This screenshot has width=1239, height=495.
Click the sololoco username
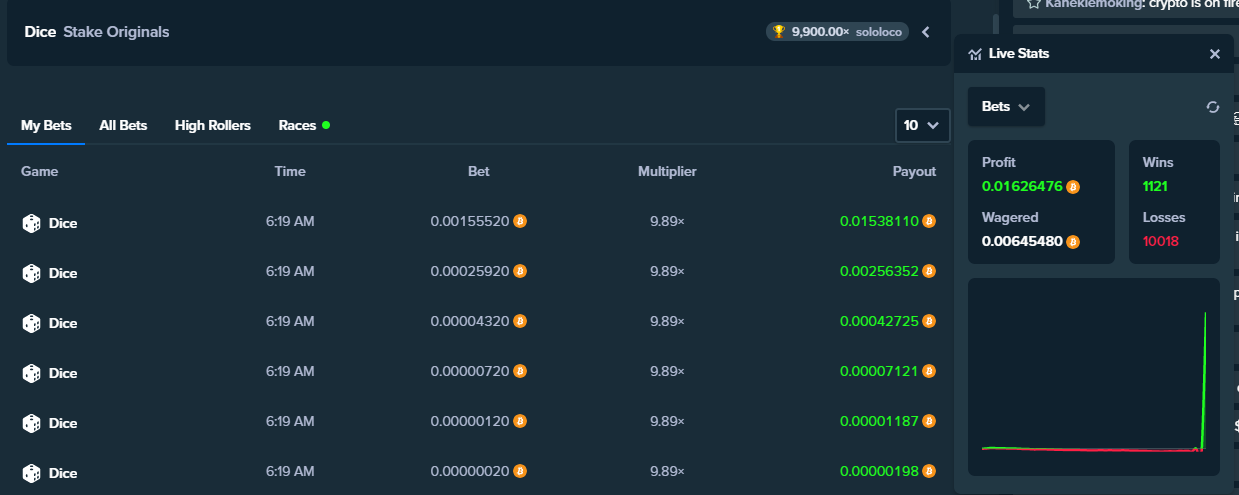(879, 32)
